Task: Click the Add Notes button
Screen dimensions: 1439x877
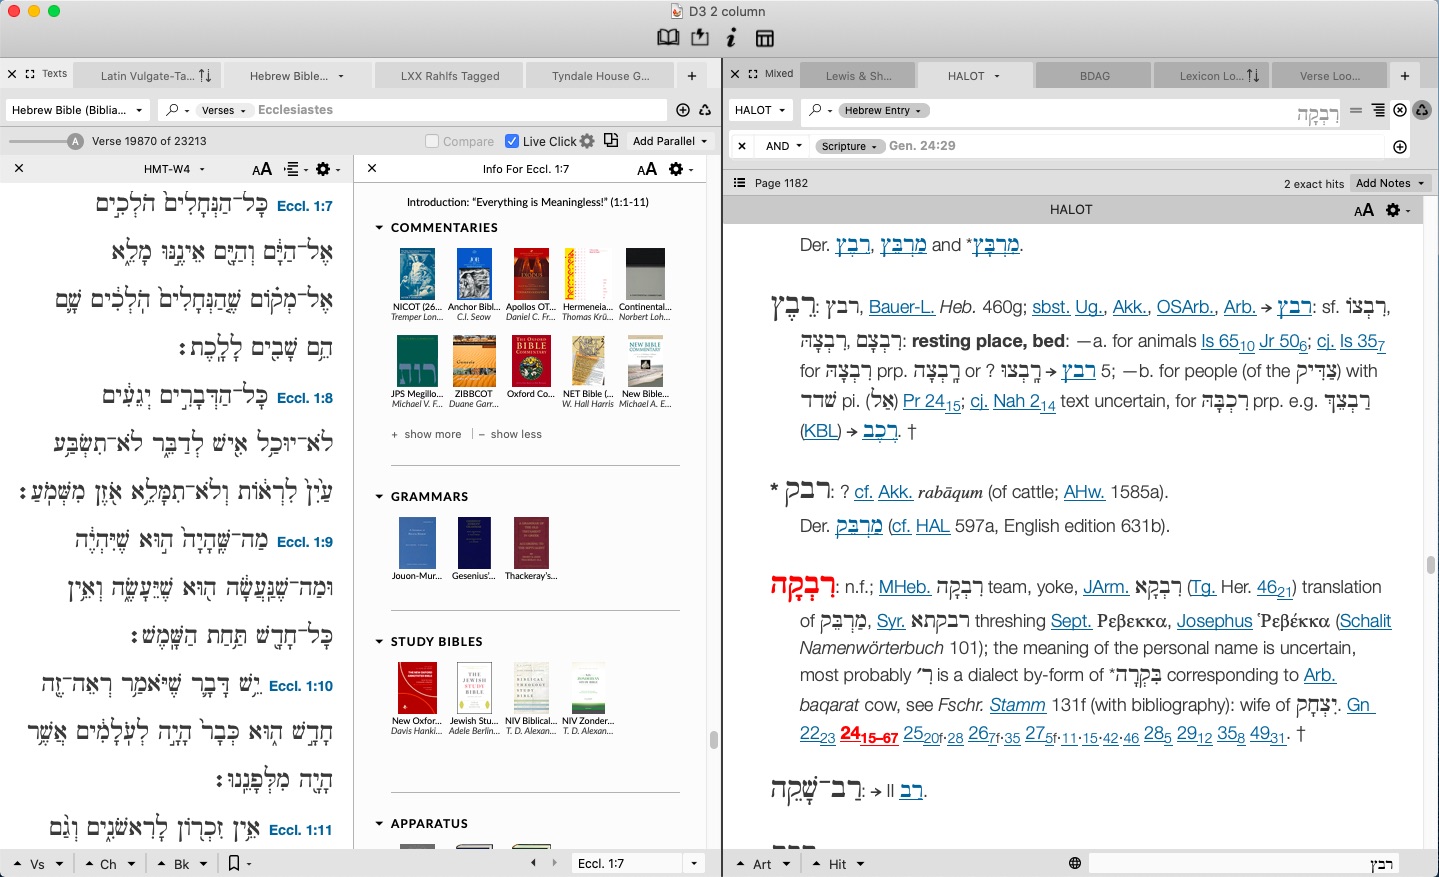Action: (x=1389, y=183)
